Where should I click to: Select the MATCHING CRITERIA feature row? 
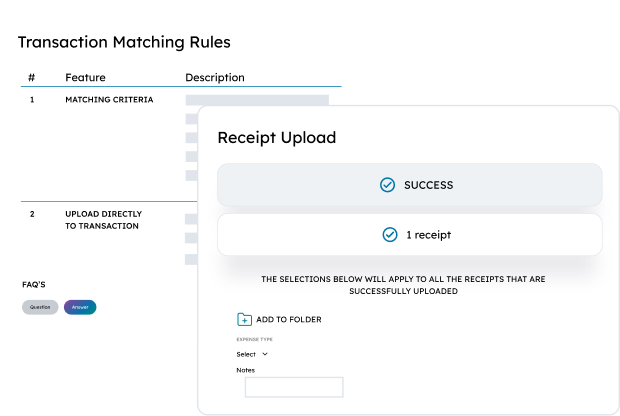pos(109,100)
